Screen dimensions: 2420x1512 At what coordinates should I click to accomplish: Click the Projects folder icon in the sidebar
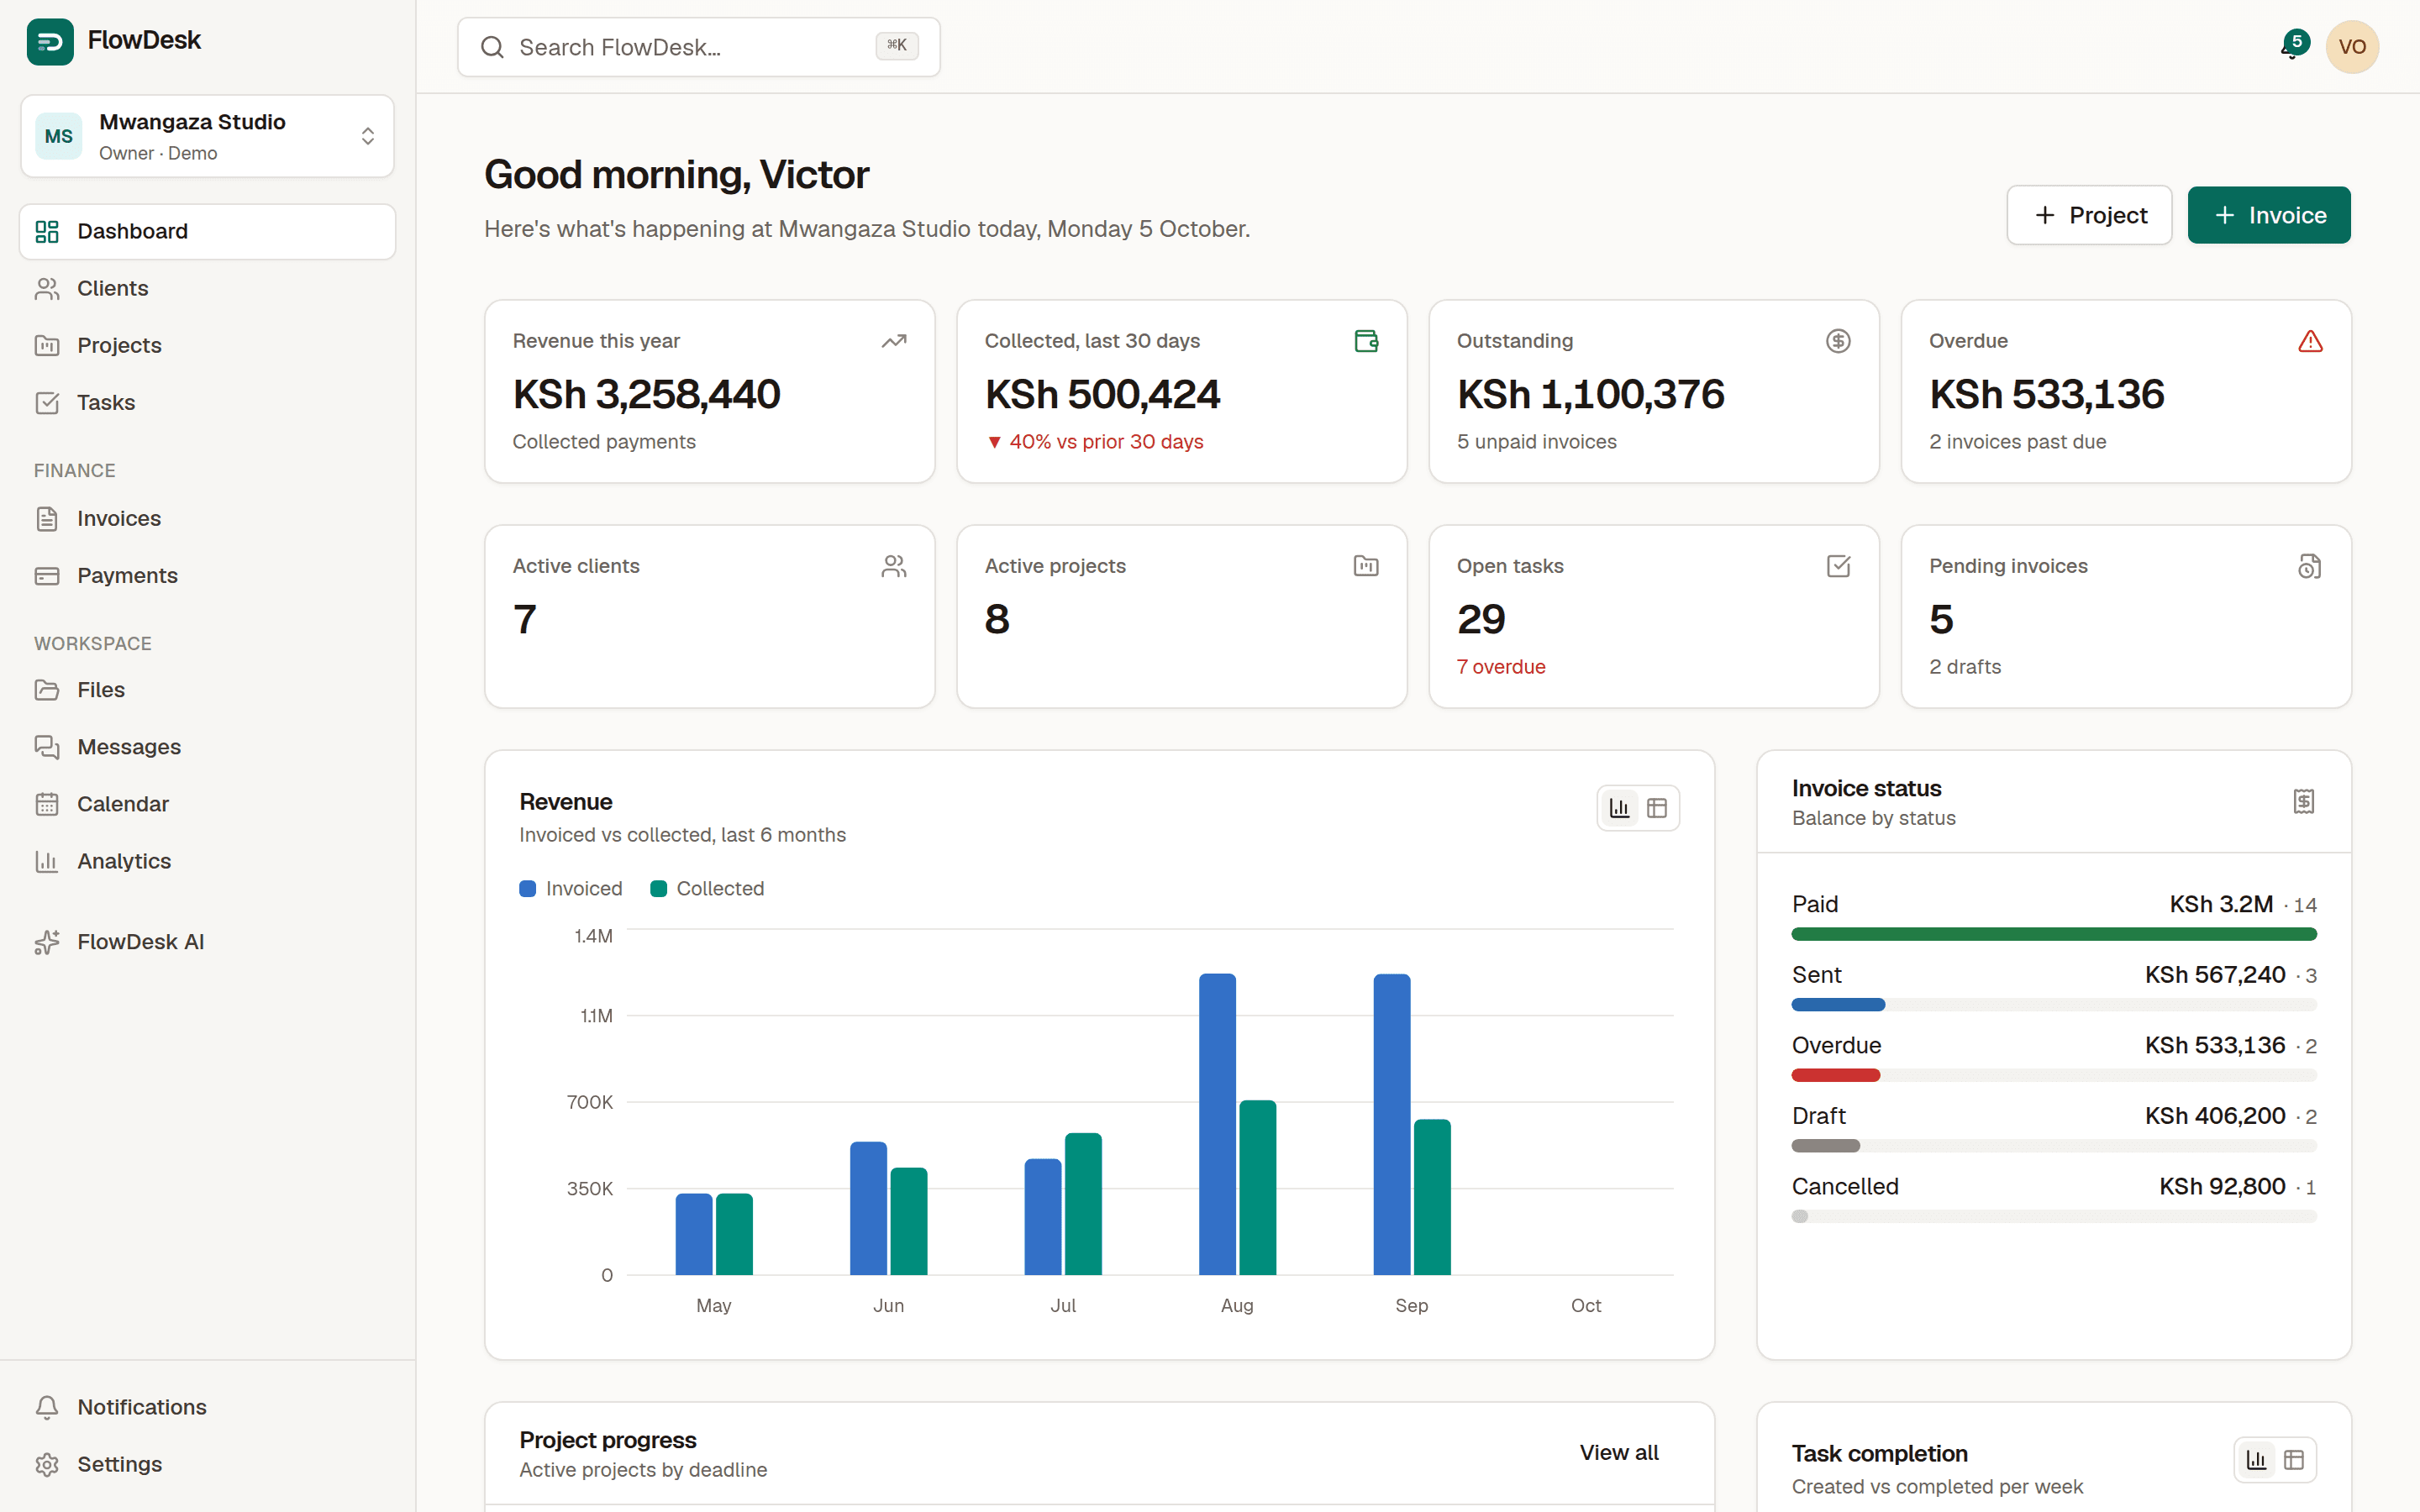(x=47, y=346)
